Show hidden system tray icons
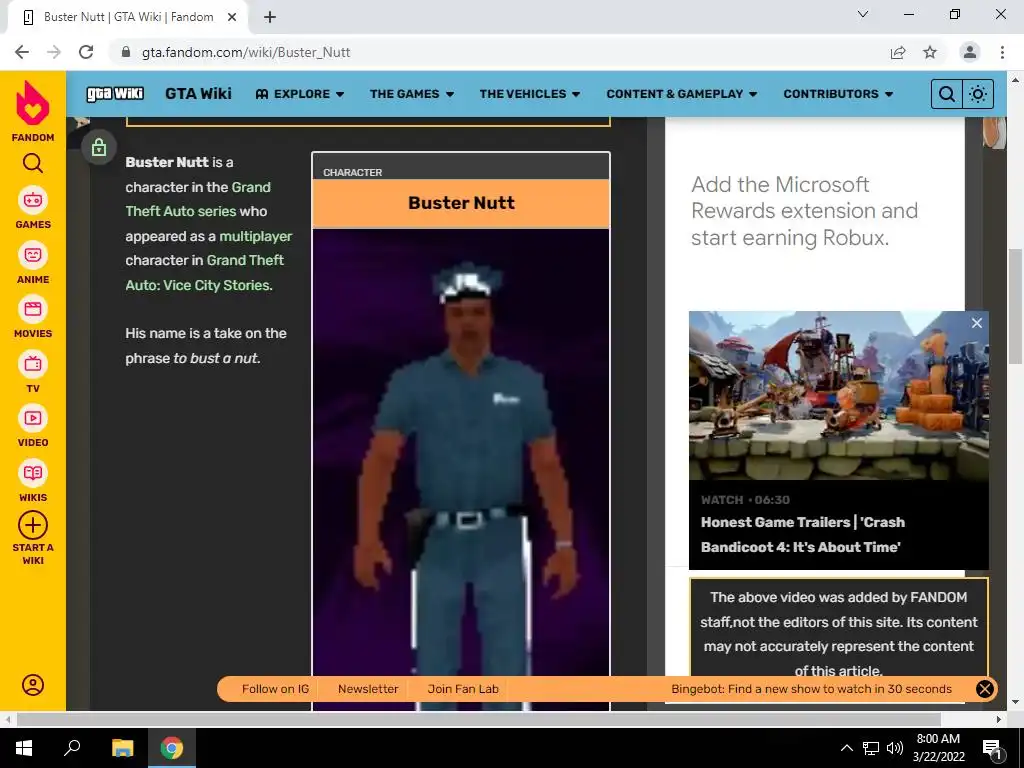This screenshot has width=1024, height=768. (x=846, y=748)
